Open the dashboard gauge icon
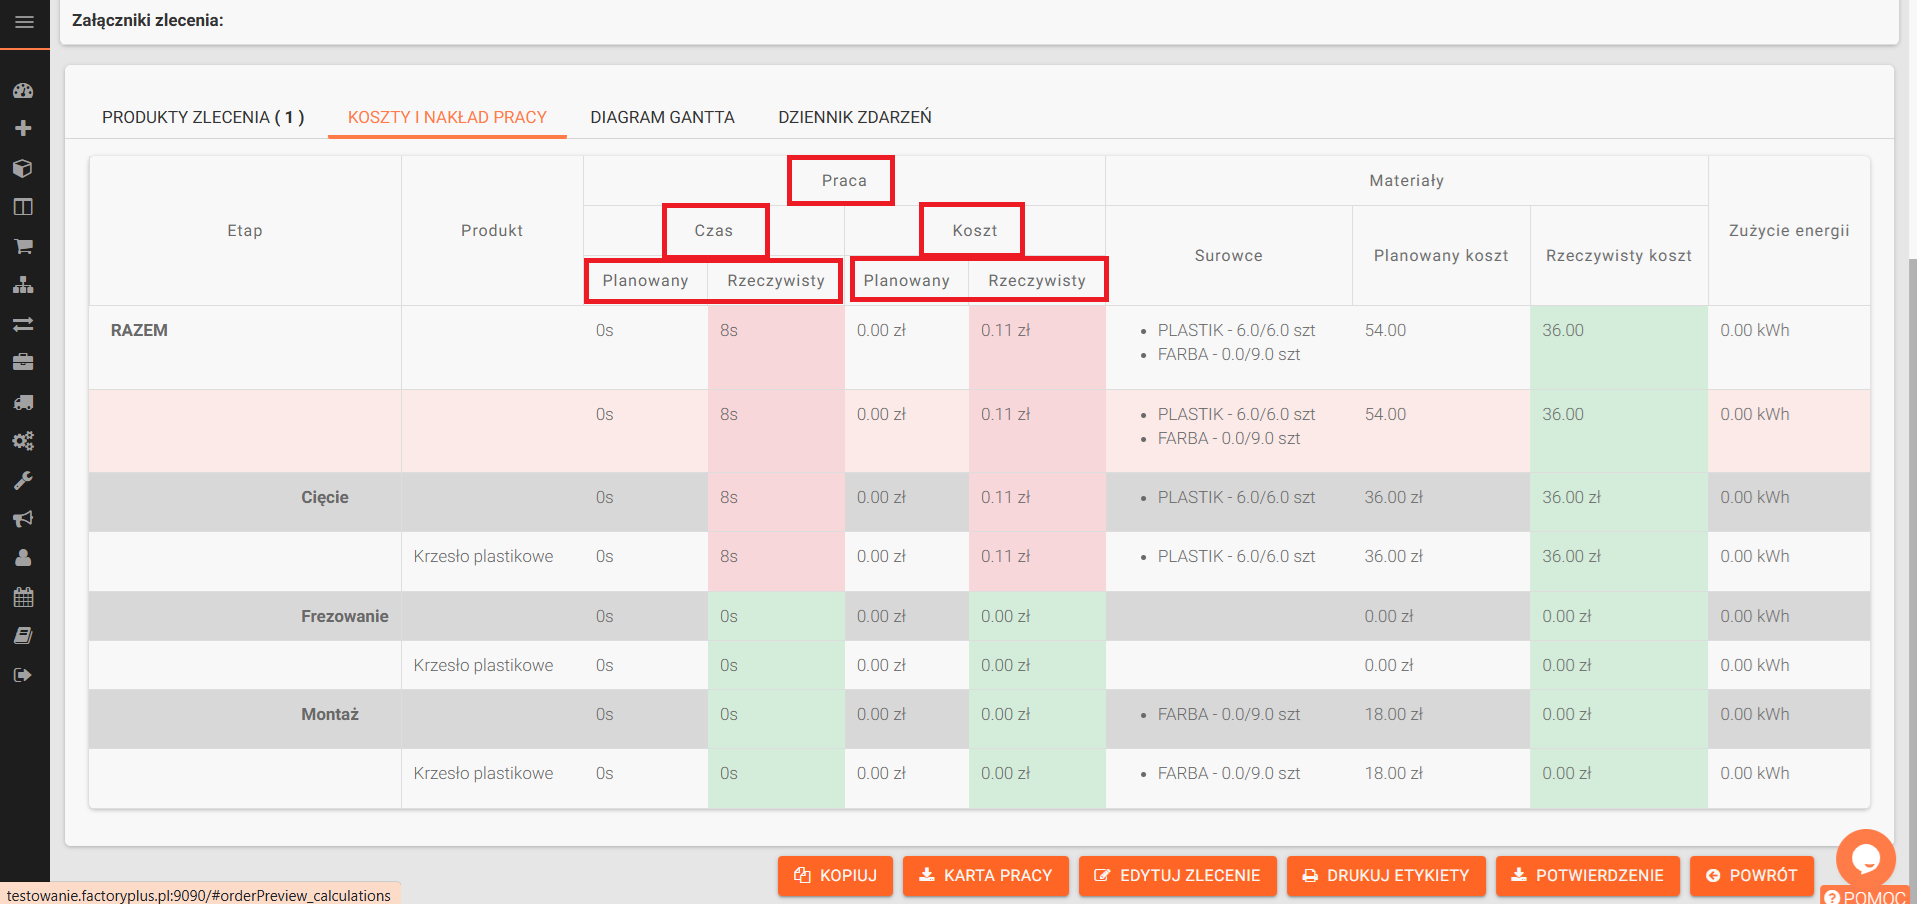Viewport: 1917px width, 904px height. (23, 90)
